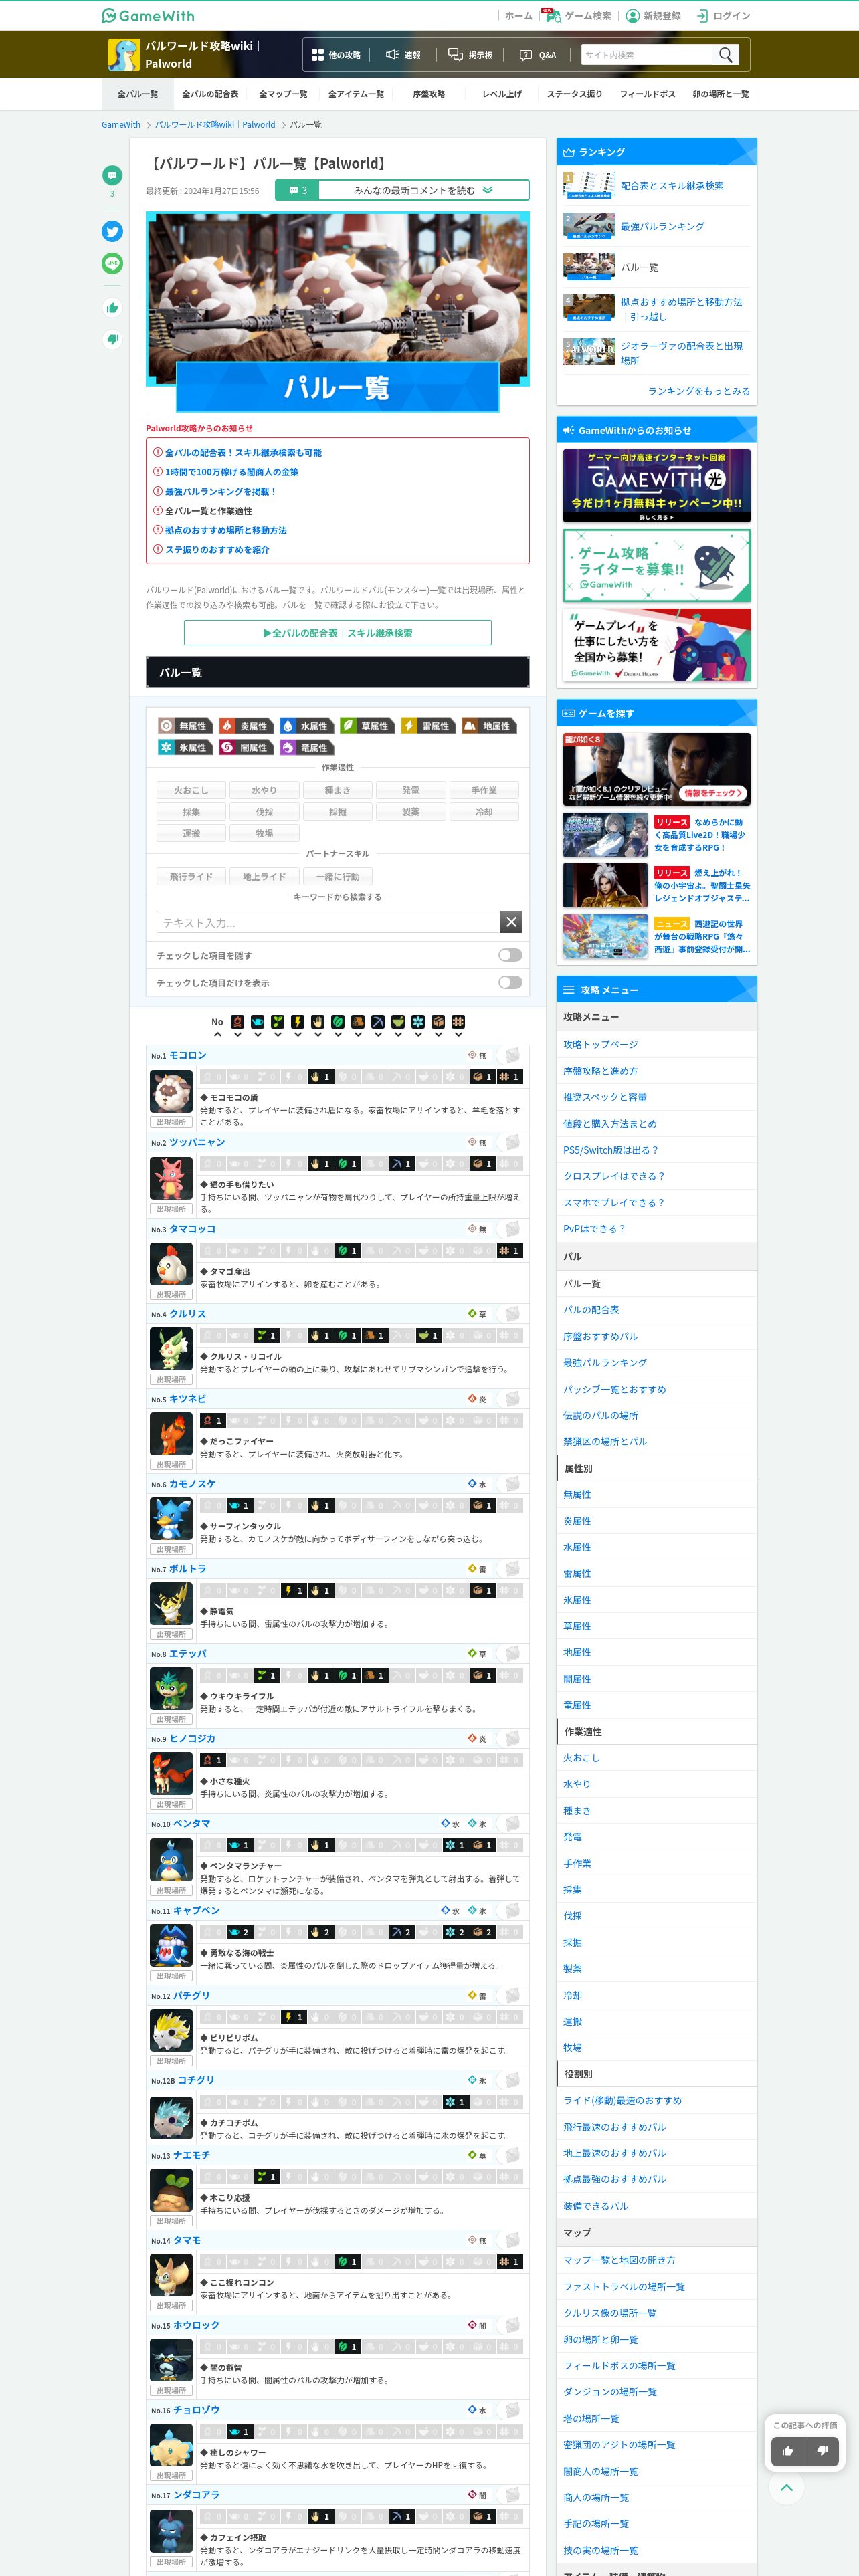Viewport: 859px width, 2576px height.
Task: Click the site search text field
Action: tap(647, 55)
